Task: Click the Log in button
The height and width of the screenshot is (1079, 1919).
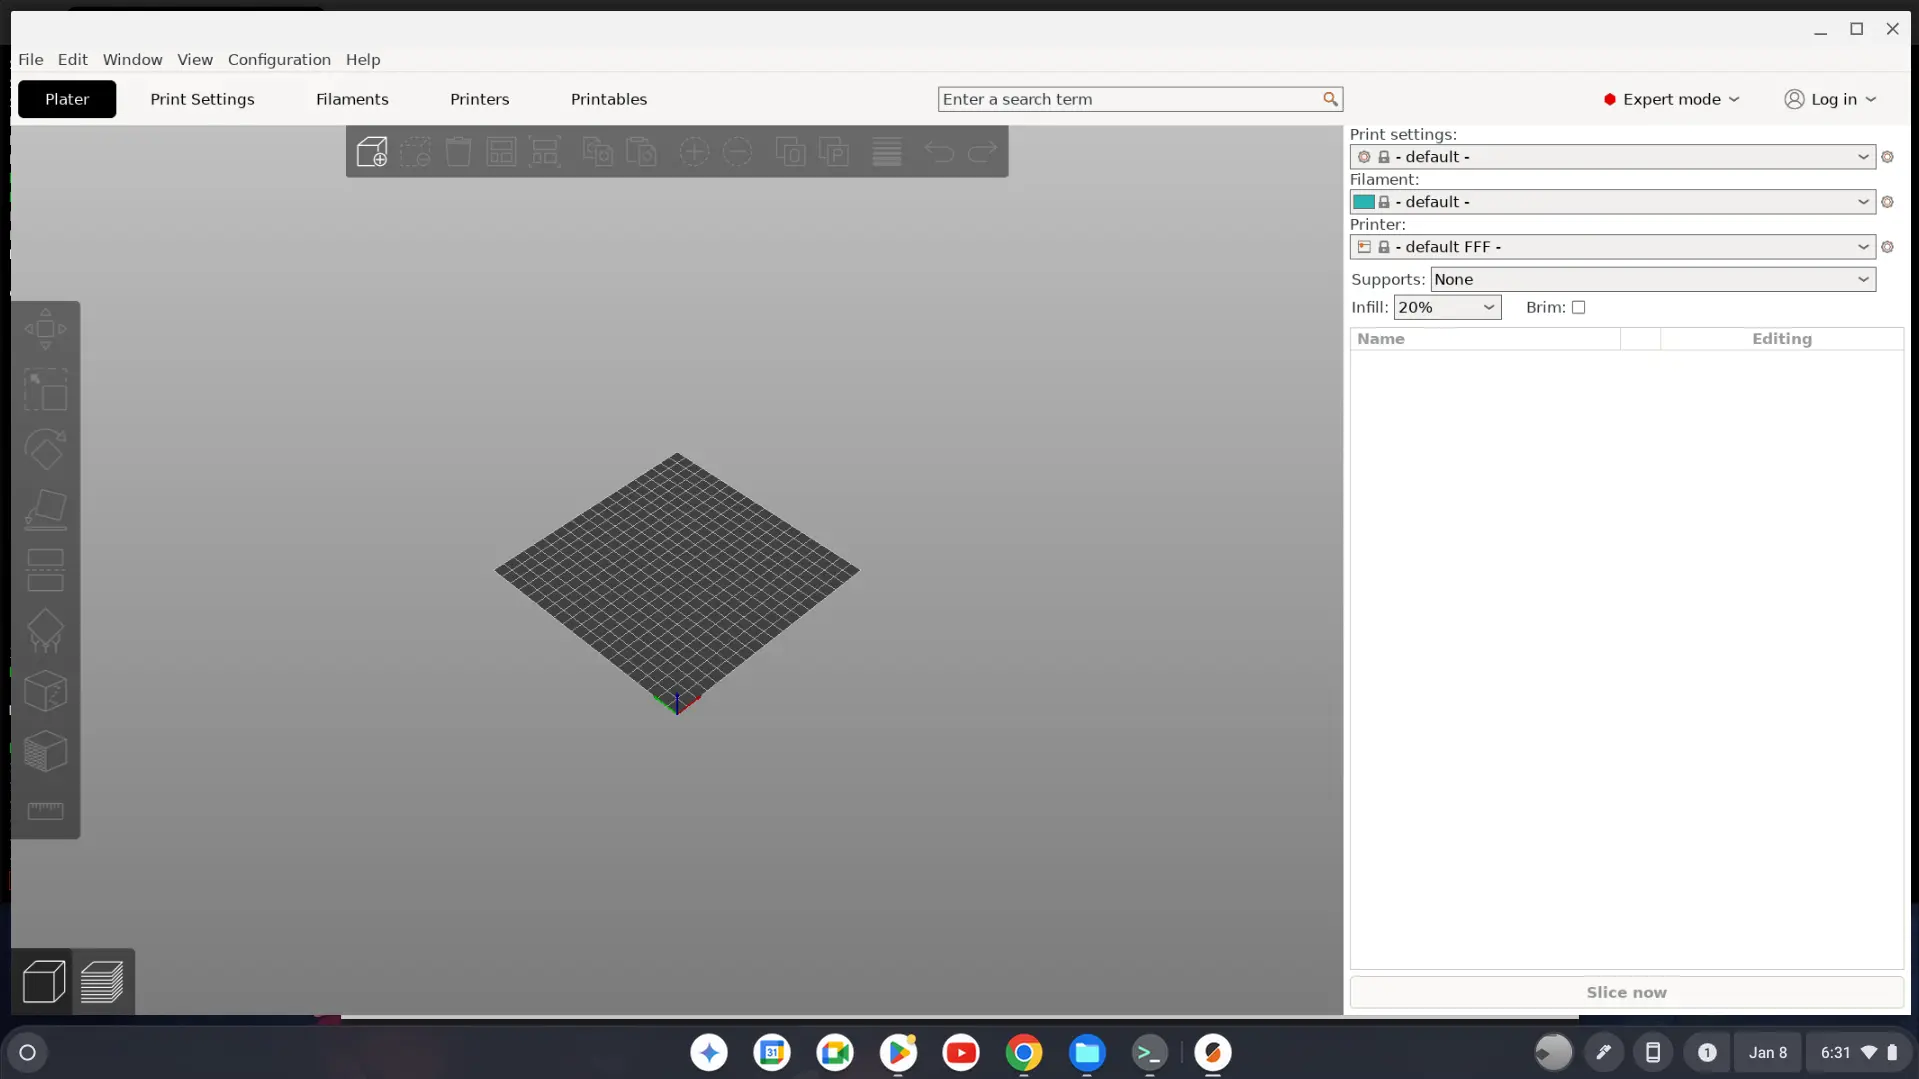Action: point(1830,99)
